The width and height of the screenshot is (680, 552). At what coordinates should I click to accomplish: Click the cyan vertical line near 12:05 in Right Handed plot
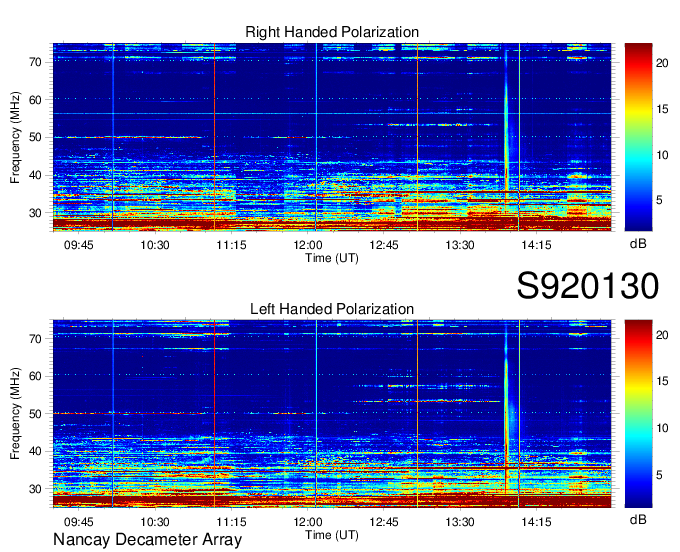point(316,137)
